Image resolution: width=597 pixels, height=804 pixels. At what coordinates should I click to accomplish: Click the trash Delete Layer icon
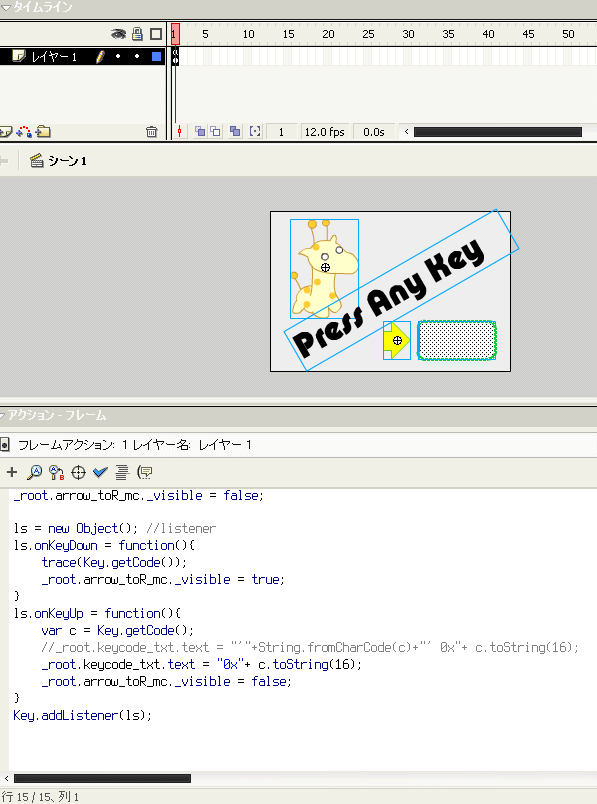click(151, 132)
